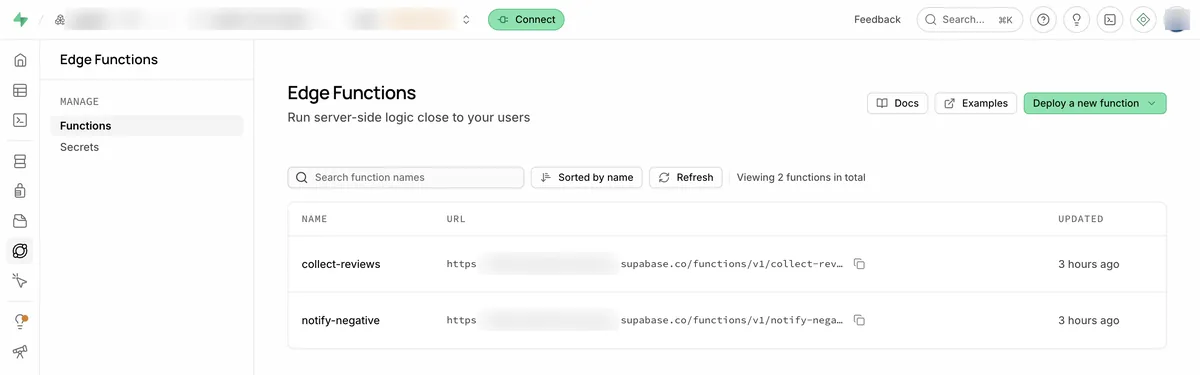Click notify-negative '3 hours ago' timestamp
Viewport: 1200px width, 375px height.
1089,320
